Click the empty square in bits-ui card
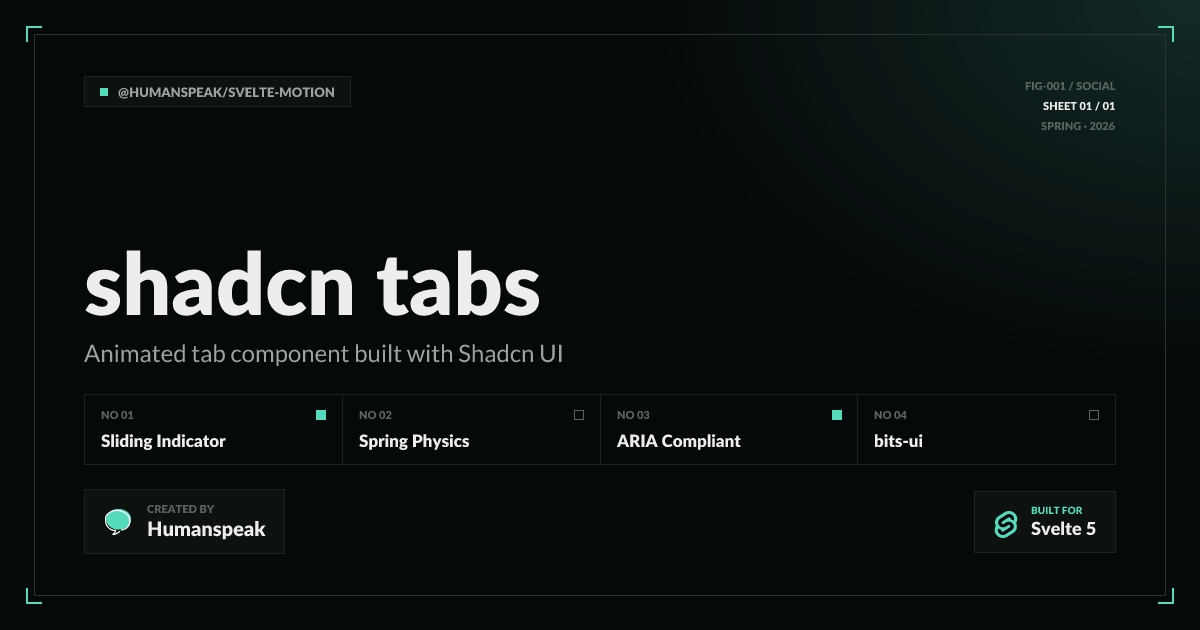The image size is (1200, 630). click(1094, 415)
